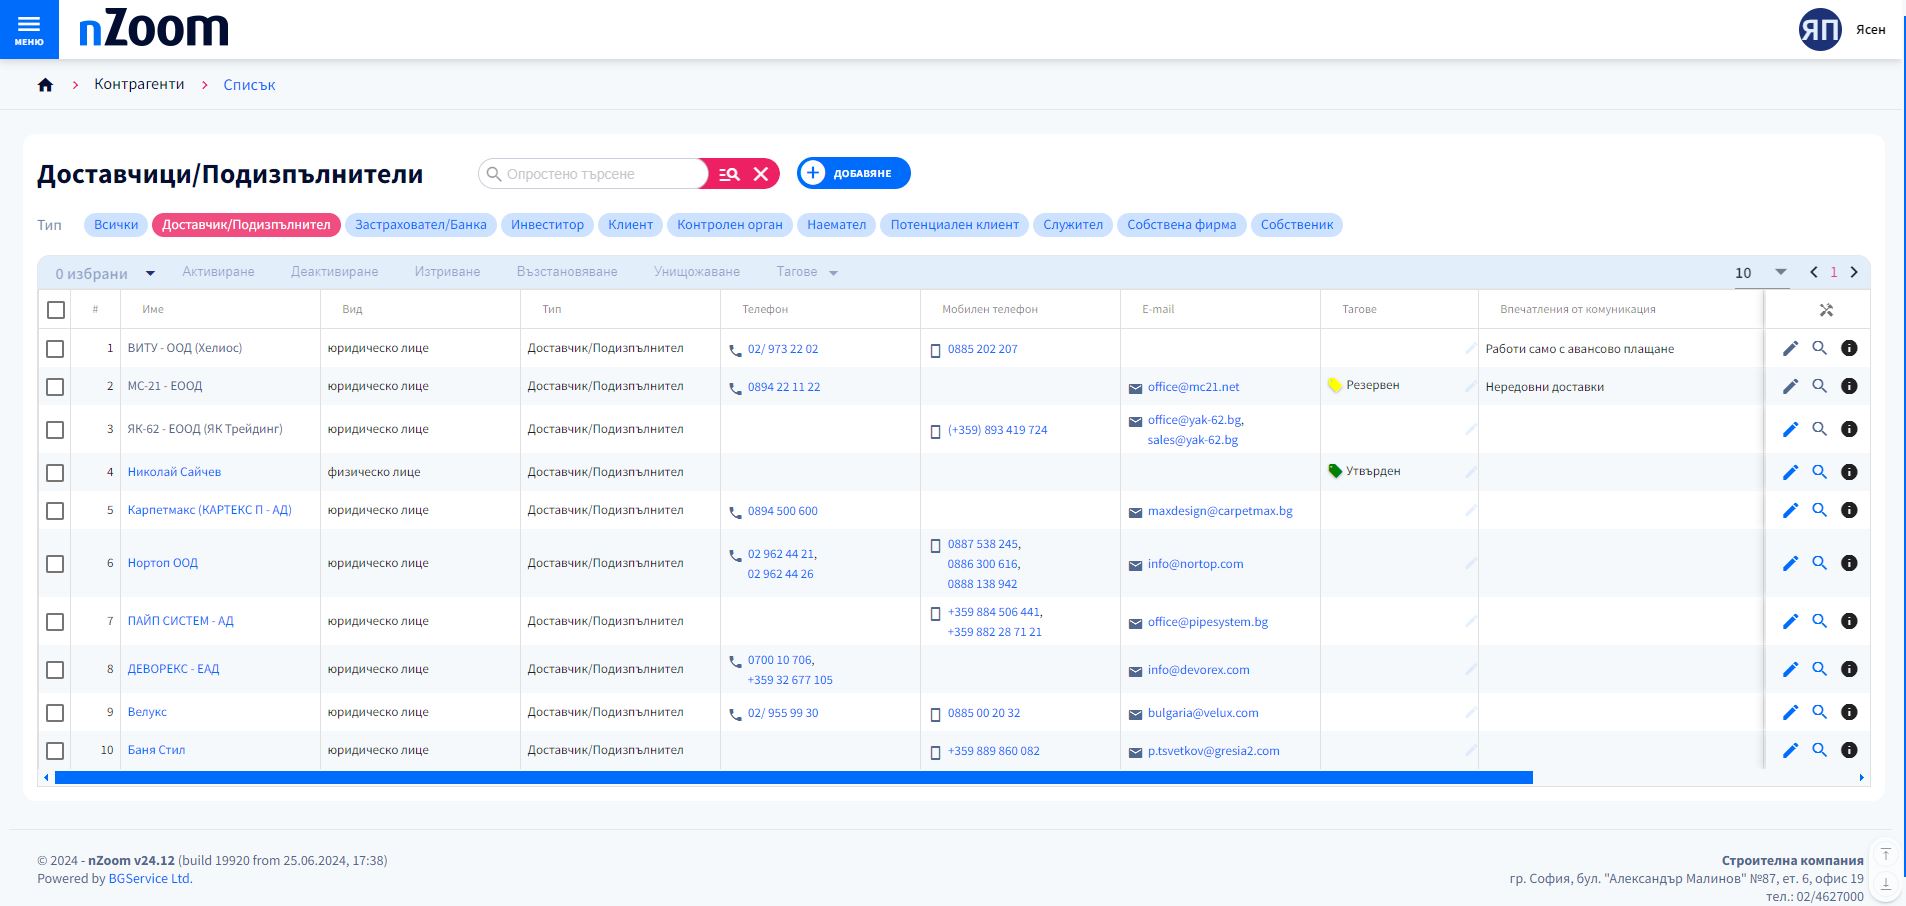1906x906 pixels.
Task: Show info for Нортоп ООД row
Action: 1849,563
